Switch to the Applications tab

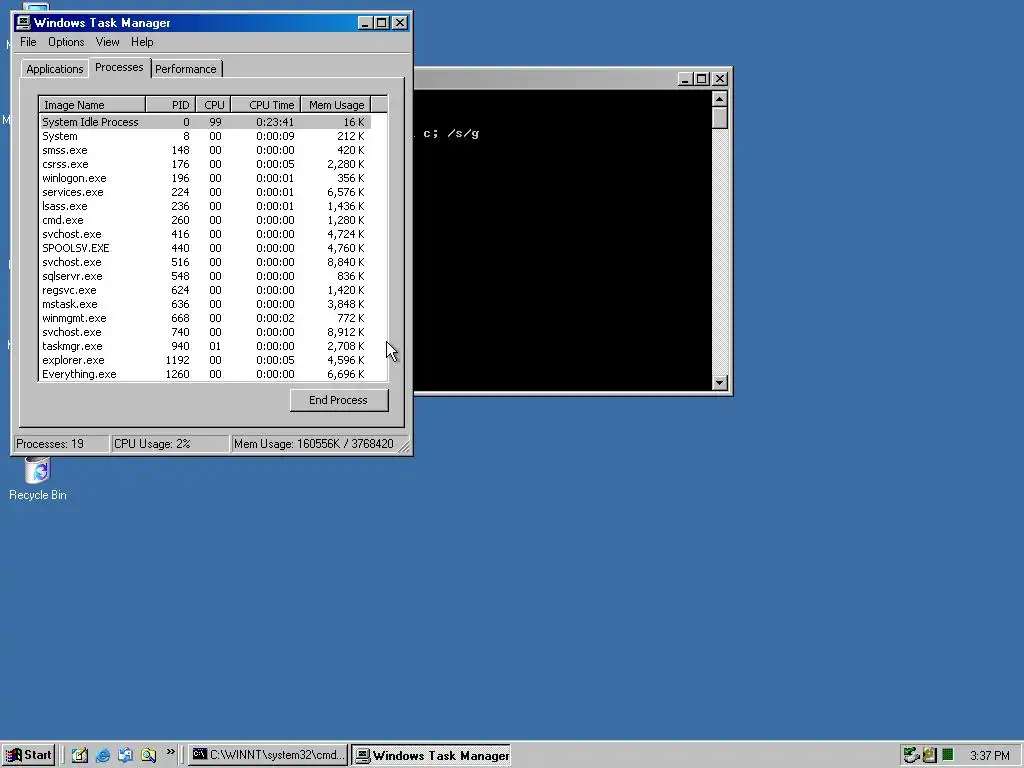(54, 69)
